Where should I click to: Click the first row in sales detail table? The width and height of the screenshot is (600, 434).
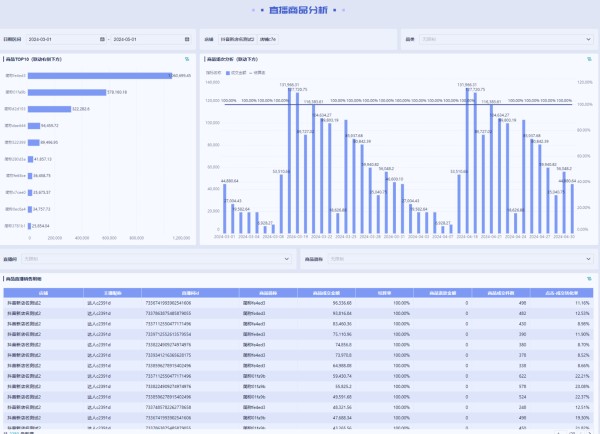pyautogui.click(x=300, y=302)
